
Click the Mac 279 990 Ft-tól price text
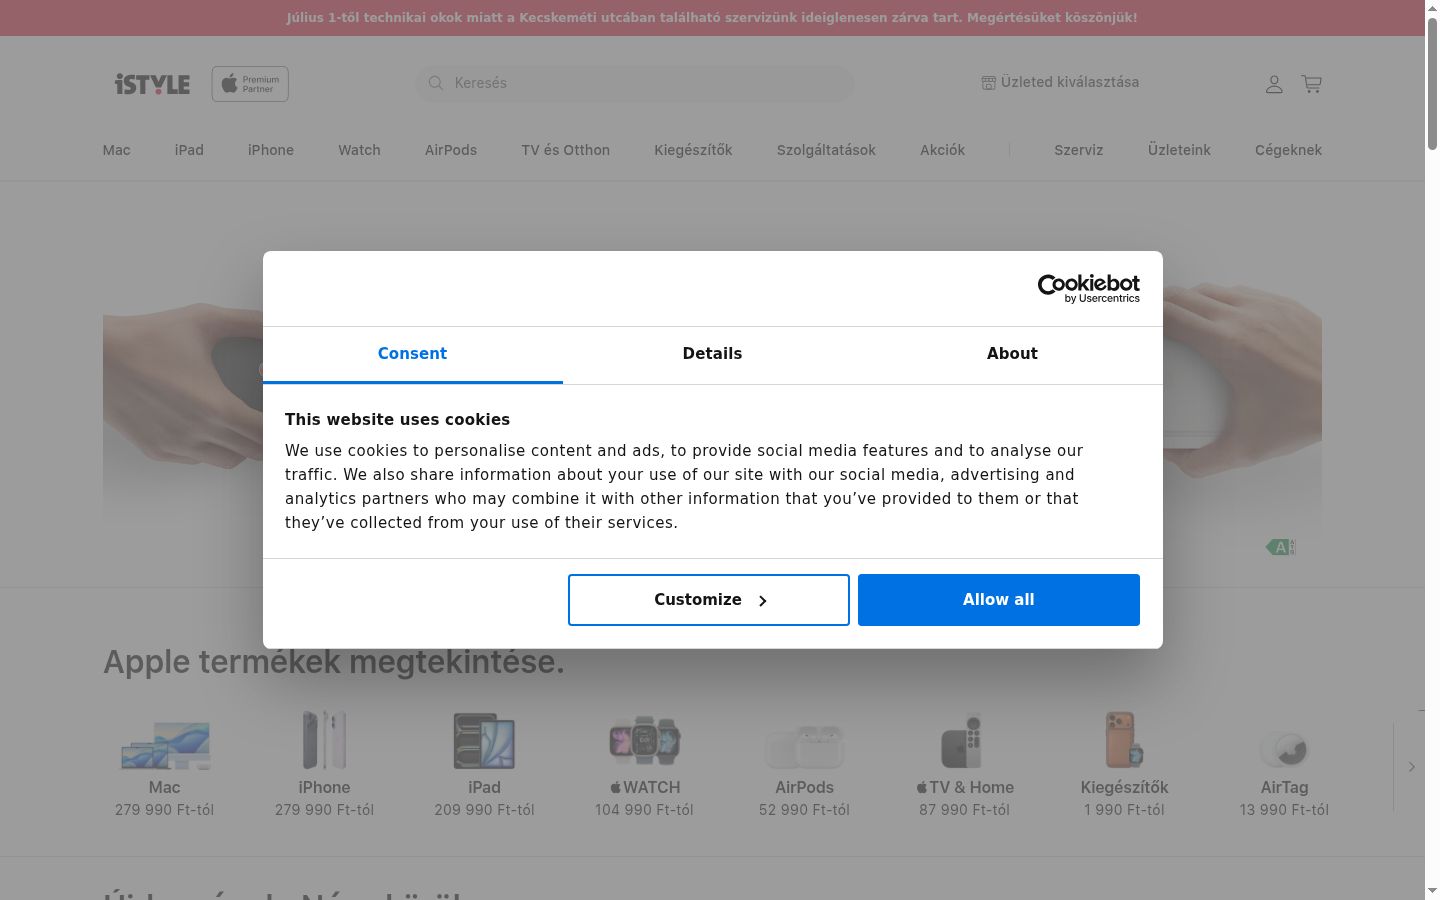[165, 810]
